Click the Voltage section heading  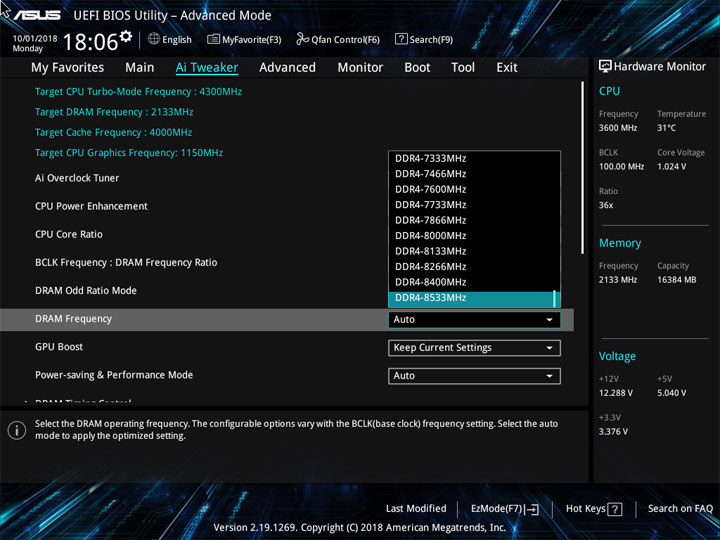[x=617, y=356]
